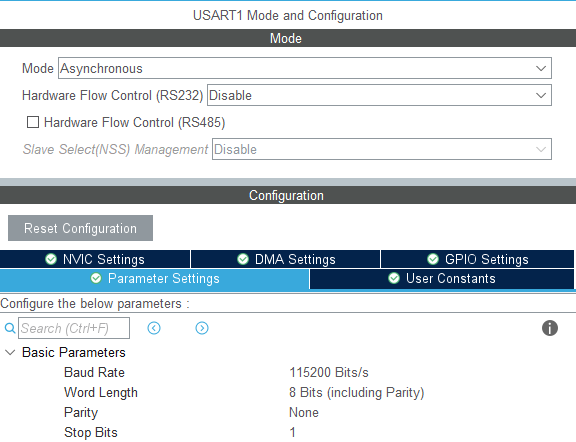Go to previous search result arrow

(154, 328)
